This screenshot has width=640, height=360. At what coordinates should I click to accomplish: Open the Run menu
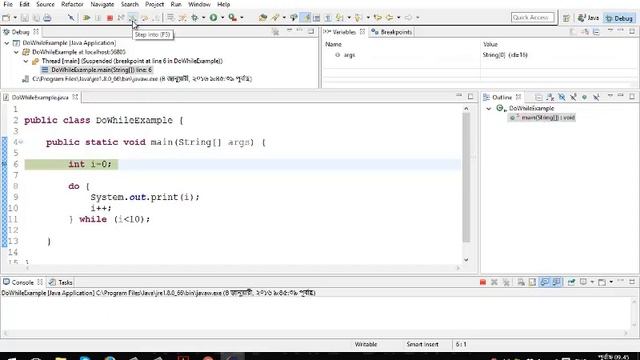pos(176,4)
